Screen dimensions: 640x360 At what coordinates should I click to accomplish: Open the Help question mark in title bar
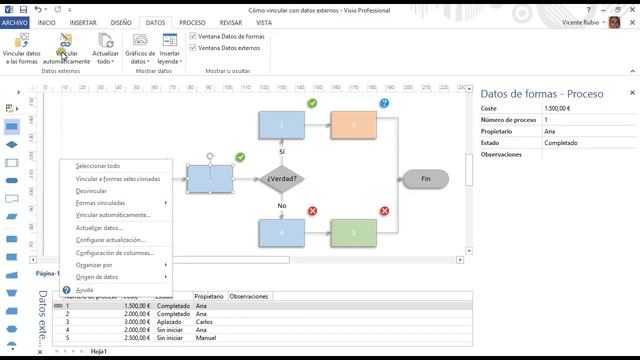pyautogui.click(x=588, y=10)
